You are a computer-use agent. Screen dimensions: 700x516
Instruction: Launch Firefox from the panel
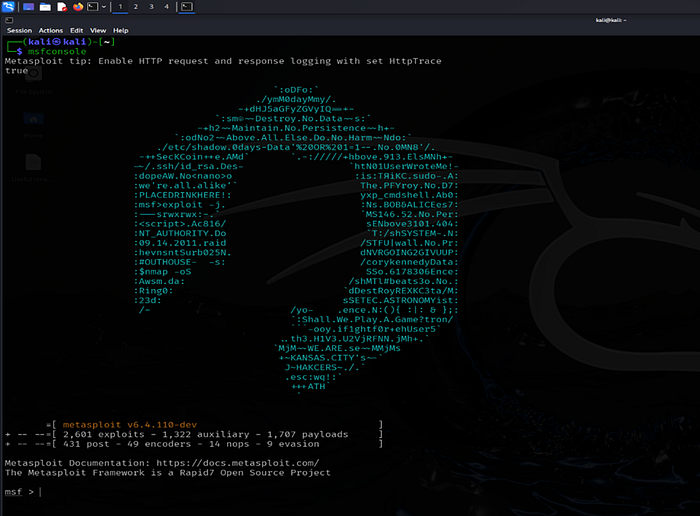point(78,7)
